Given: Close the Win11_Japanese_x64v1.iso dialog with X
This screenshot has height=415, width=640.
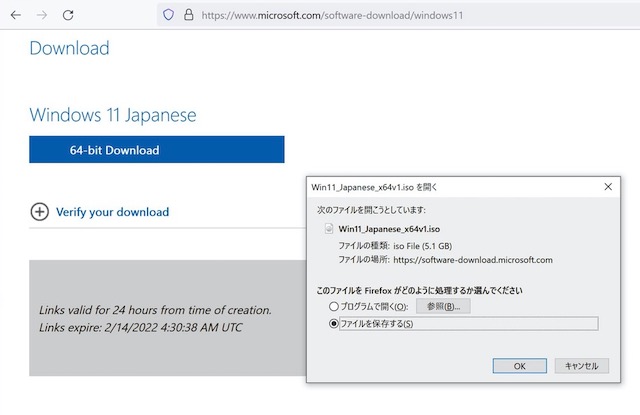Looking at the screenshot, I should click(x=608, y=186).
